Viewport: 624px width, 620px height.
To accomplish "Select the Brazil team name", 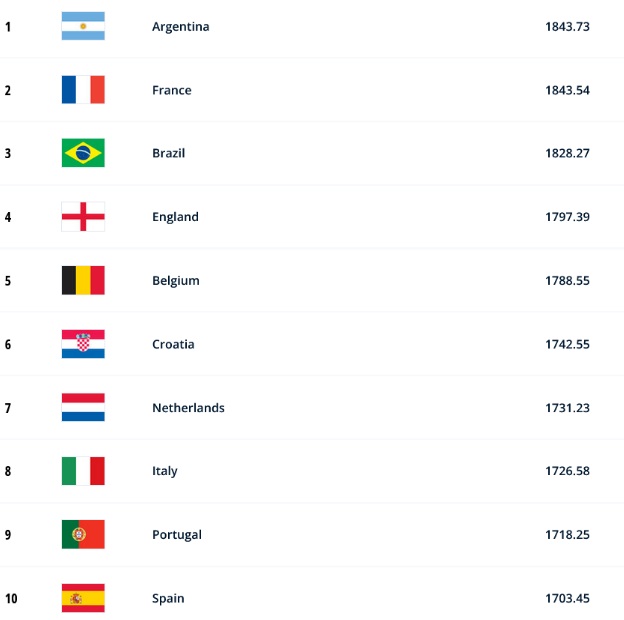I will coord(169,153).
